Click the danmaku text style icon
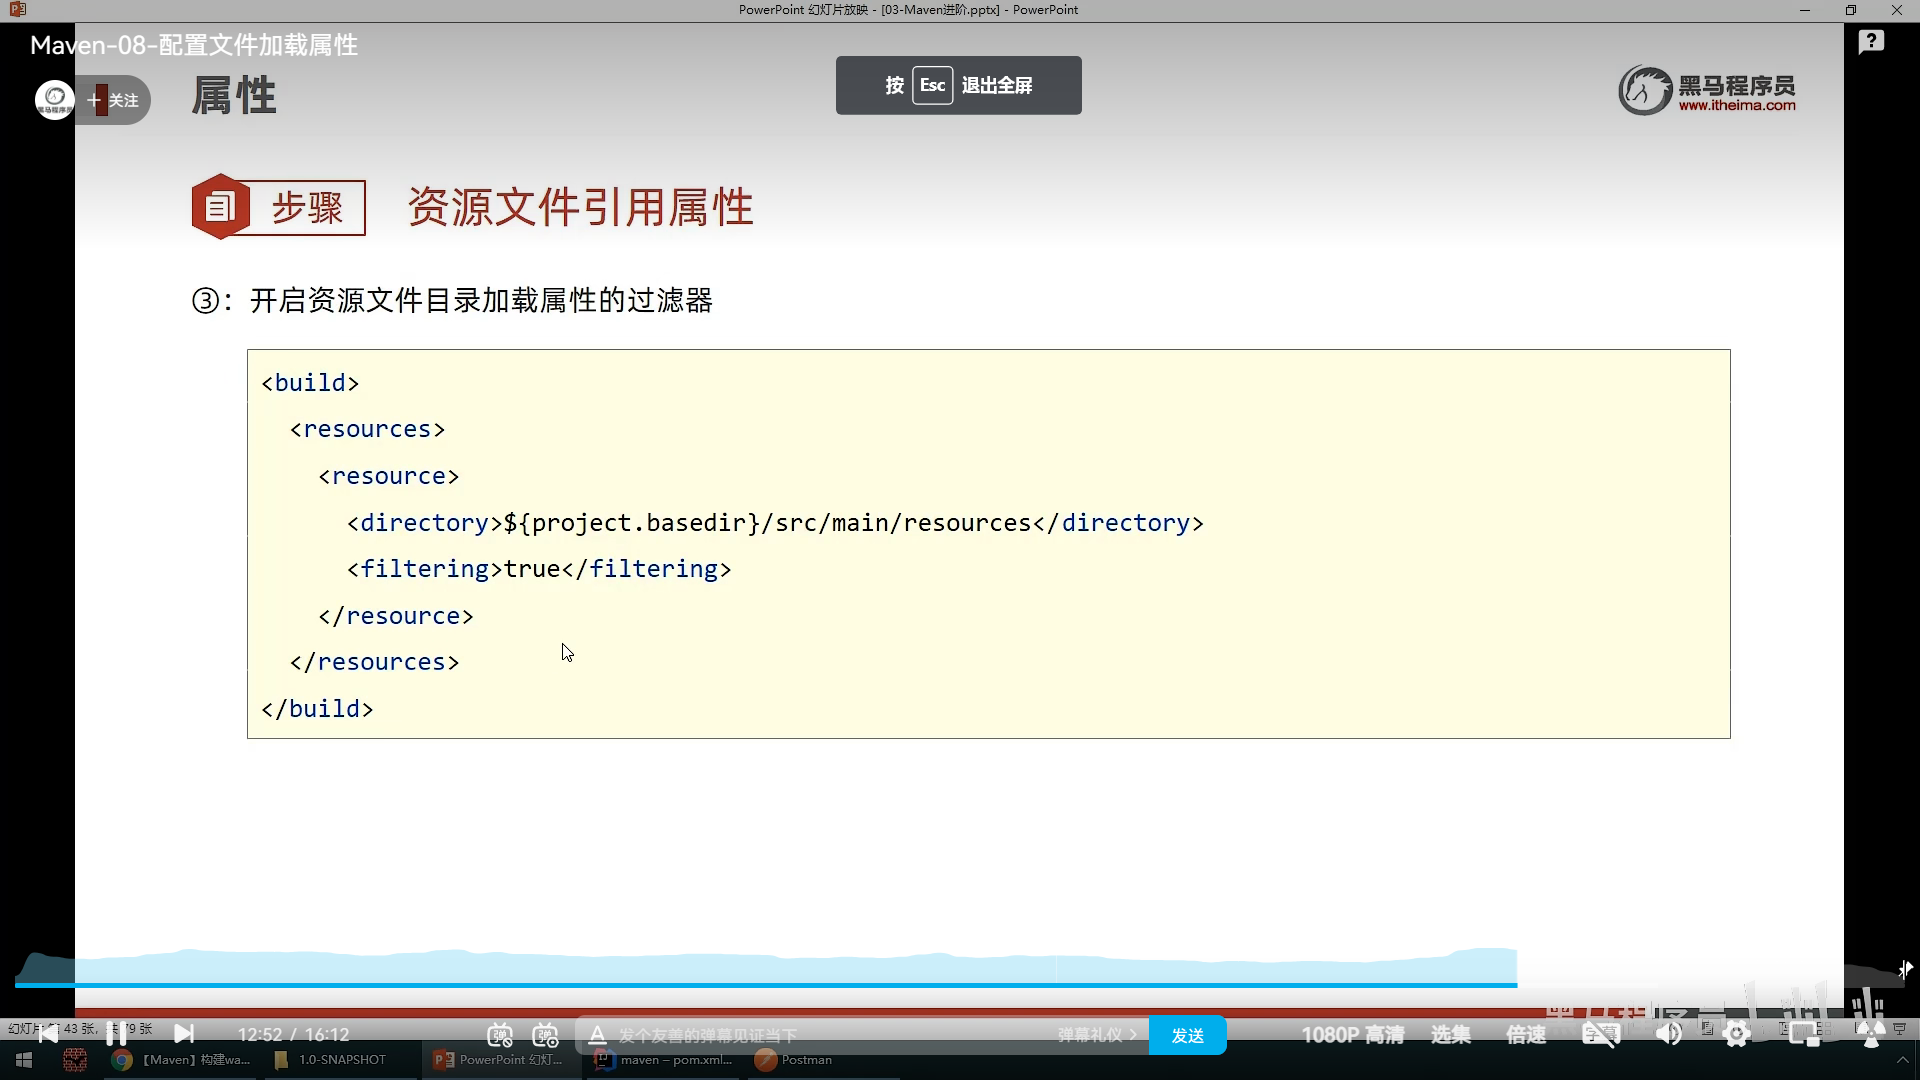 [x=597, y=1035]
